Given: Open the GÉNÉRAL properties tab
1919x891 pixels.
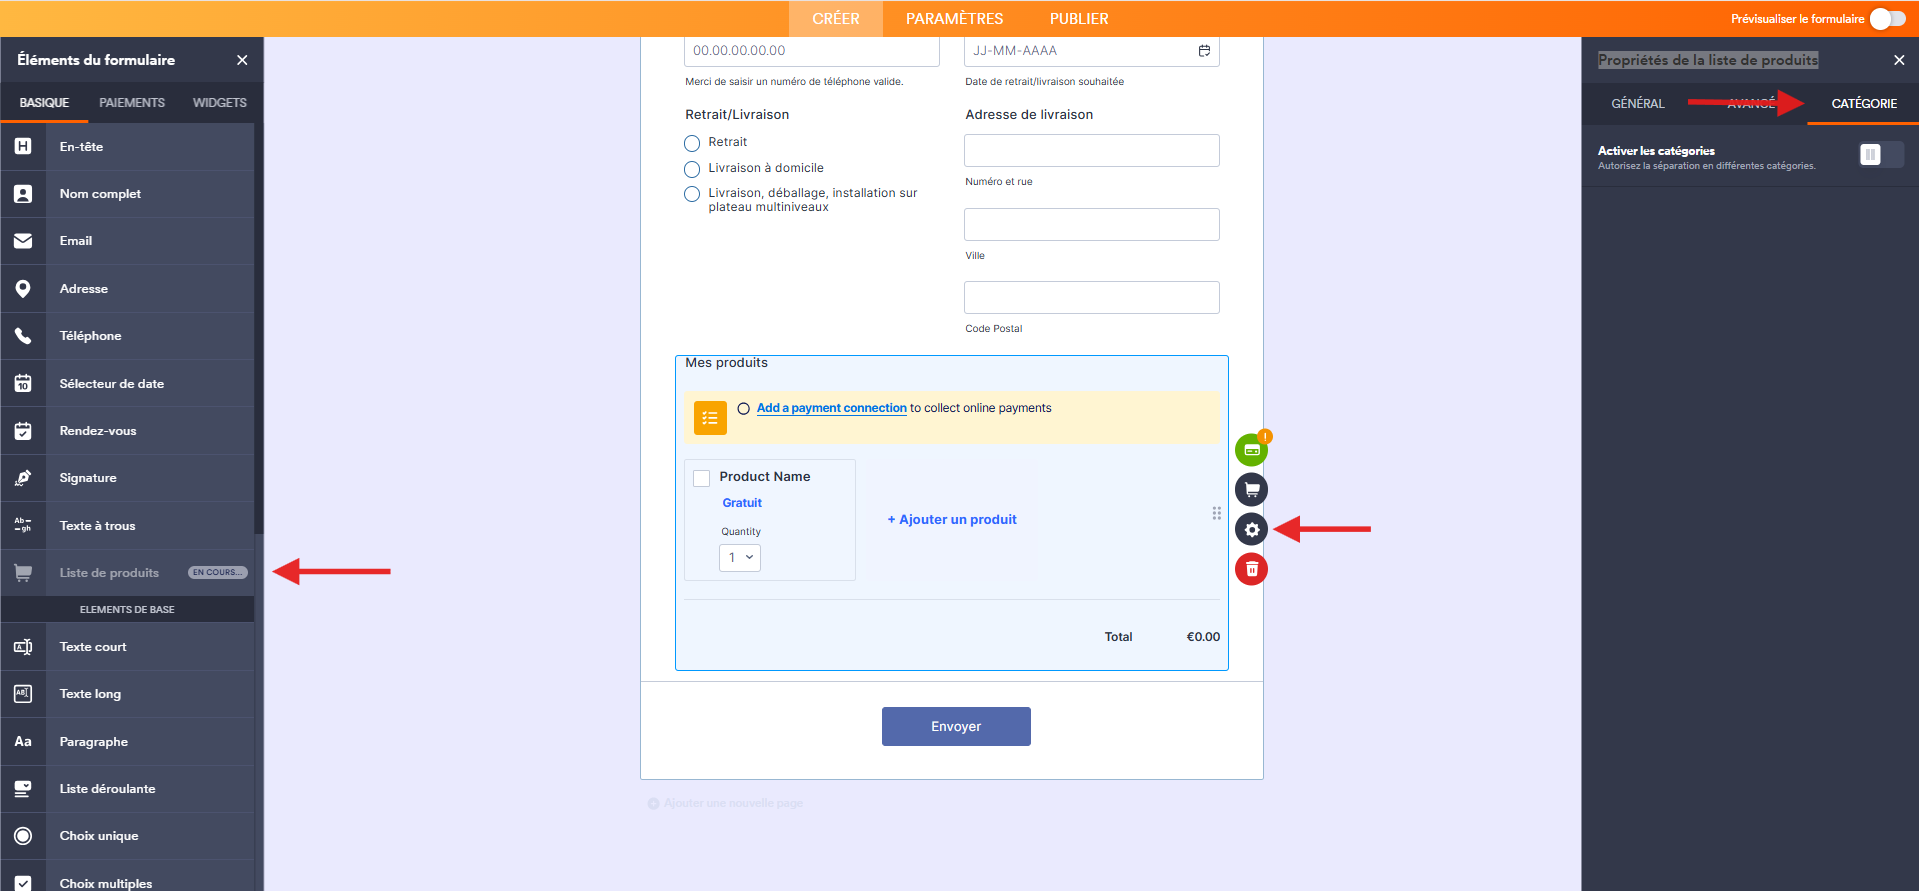Looking at the screenshot, I should click(x=1638, y=104).
